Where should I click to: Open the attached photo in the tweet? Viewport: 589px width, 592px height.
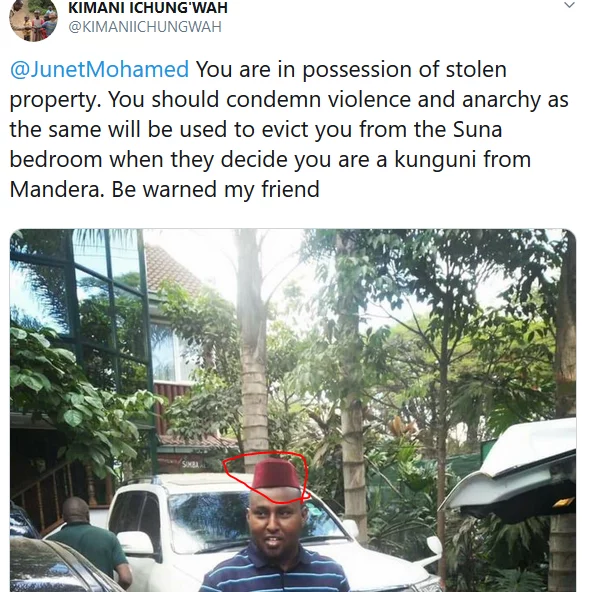pyautogui.click(x=293, y=410)
